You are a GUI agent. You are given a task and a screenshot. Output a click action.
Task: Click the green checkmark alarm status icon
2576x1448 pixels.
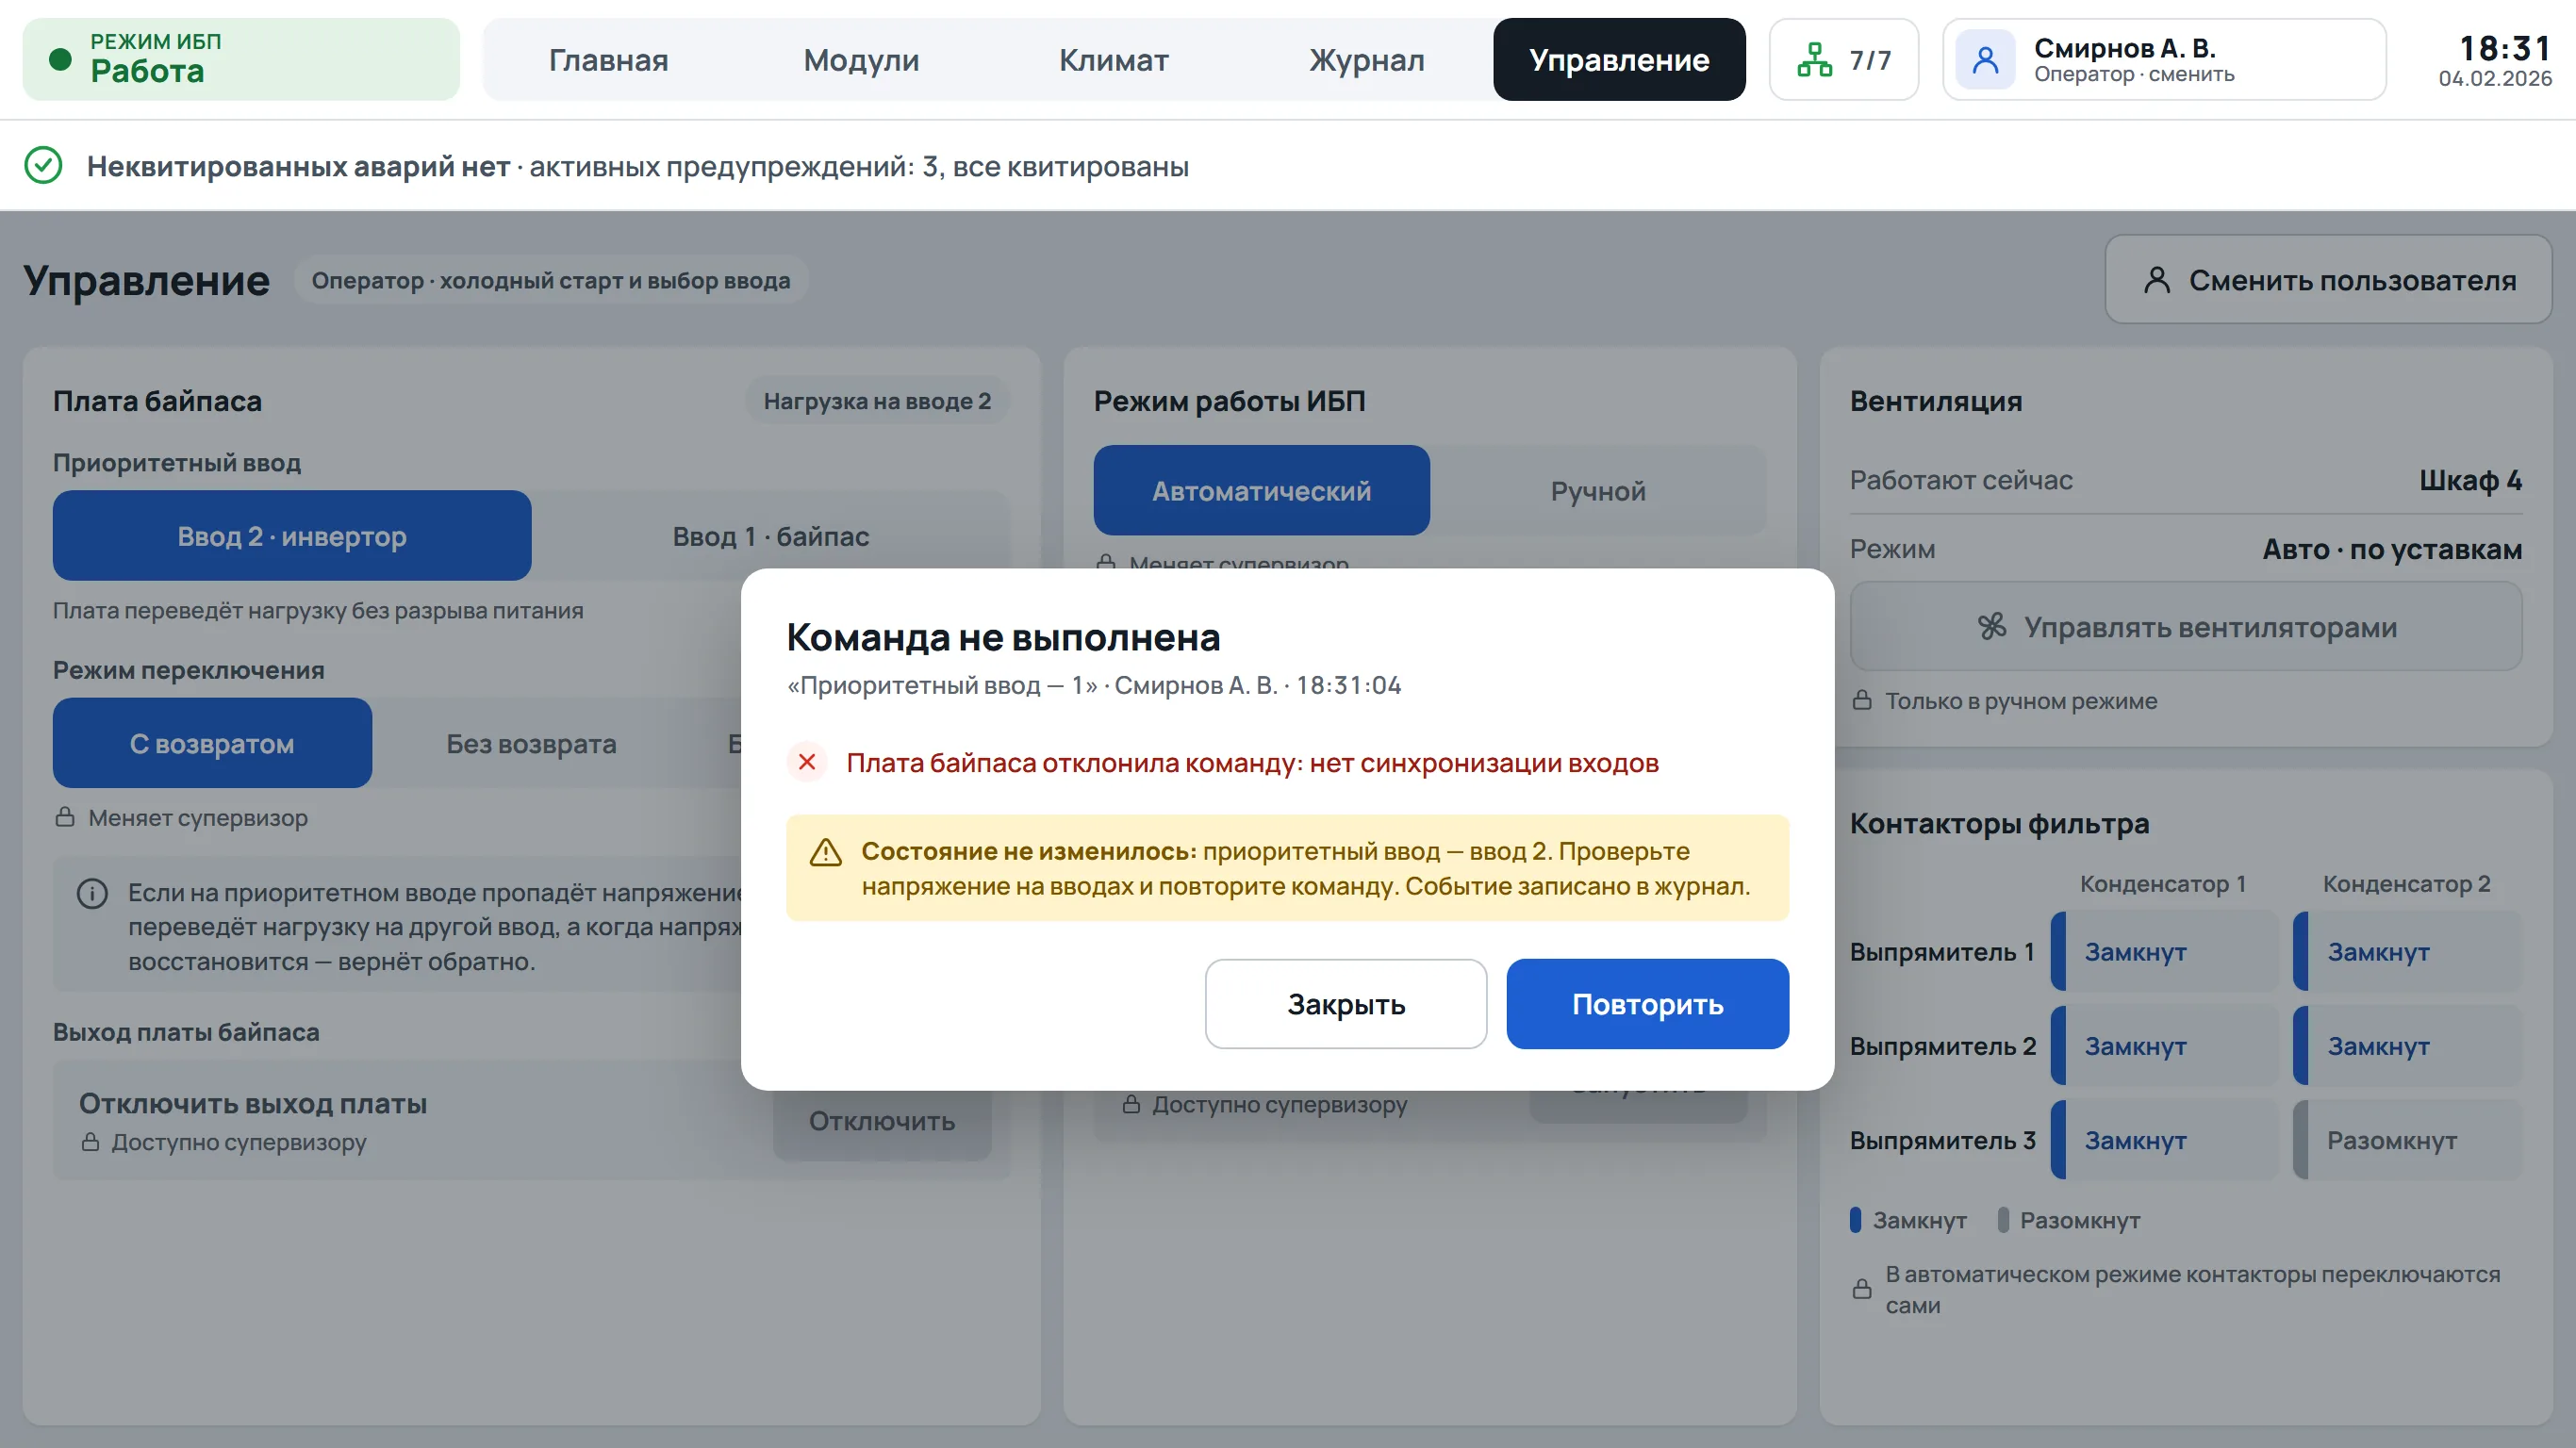point(43,165)
